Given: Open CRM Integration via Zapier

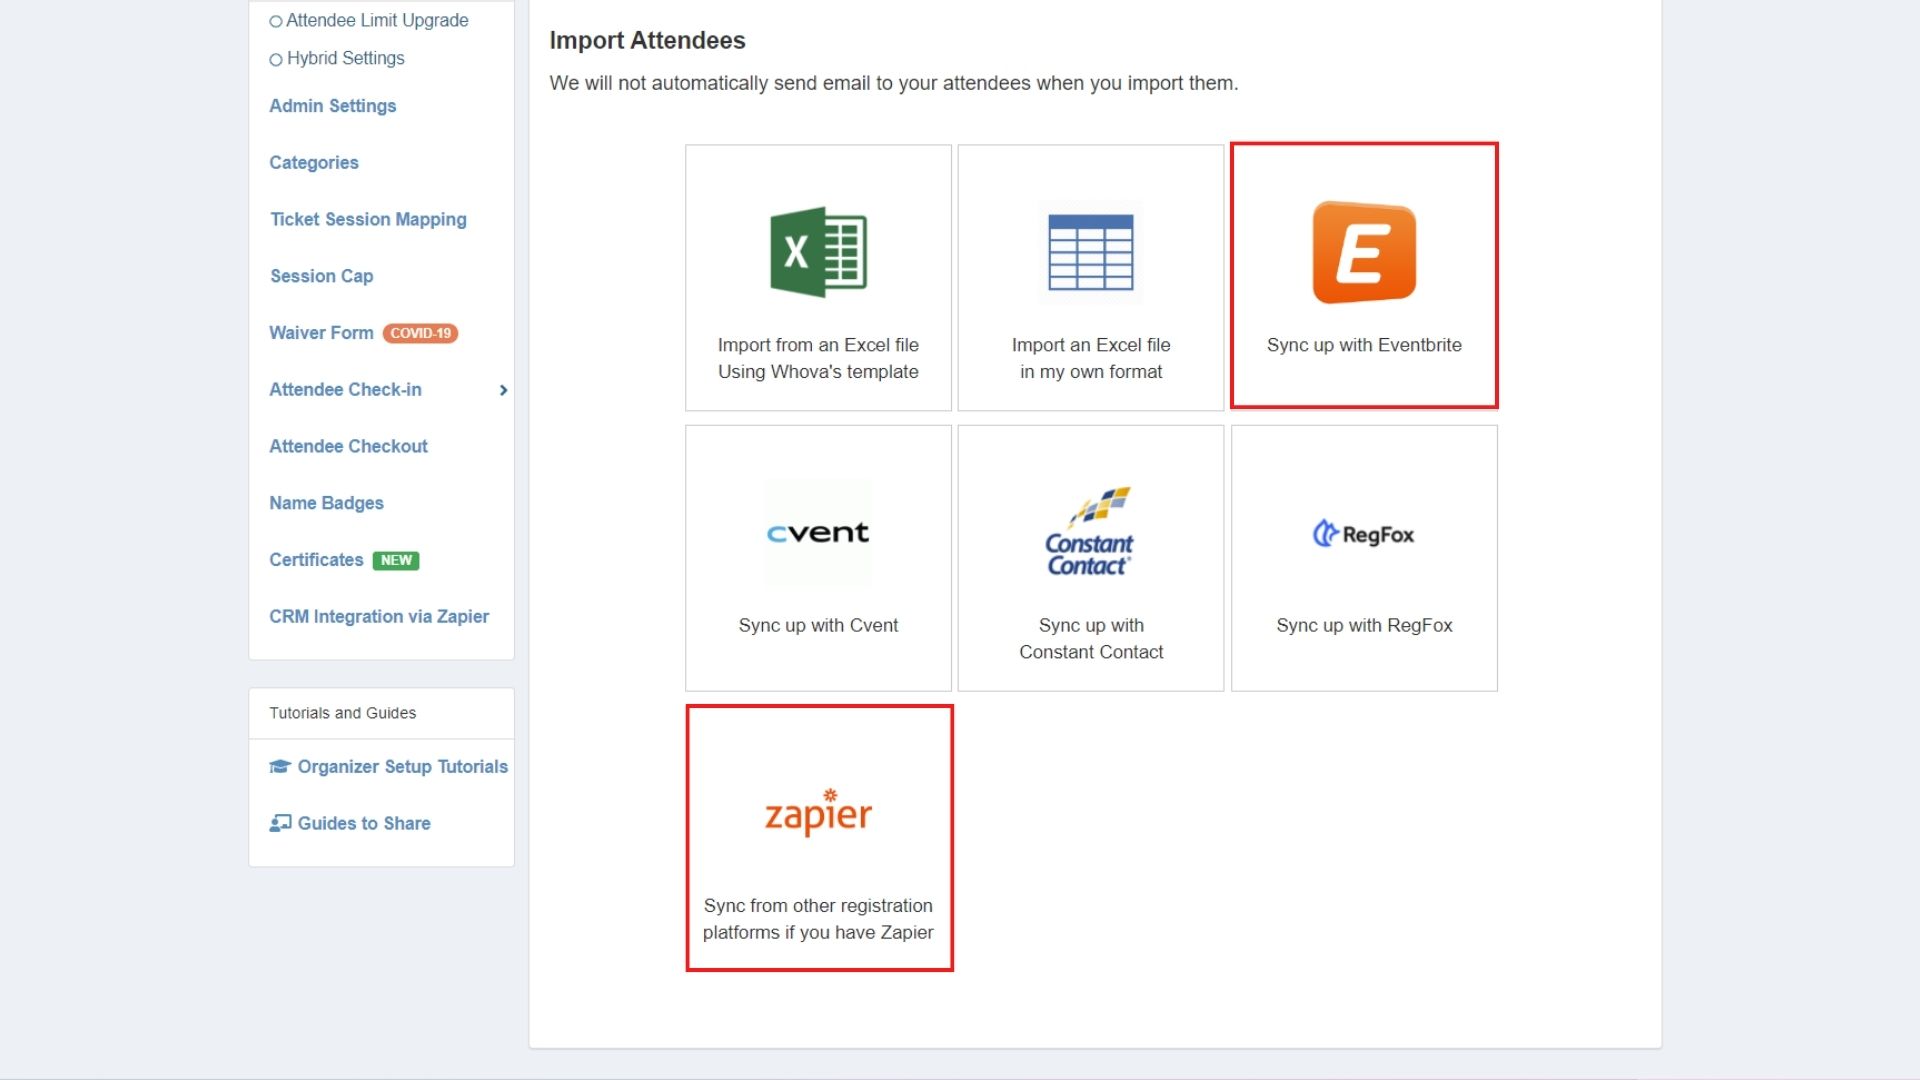Looking at the screenshot, I should pyautogui.click(x=379, y=617).
